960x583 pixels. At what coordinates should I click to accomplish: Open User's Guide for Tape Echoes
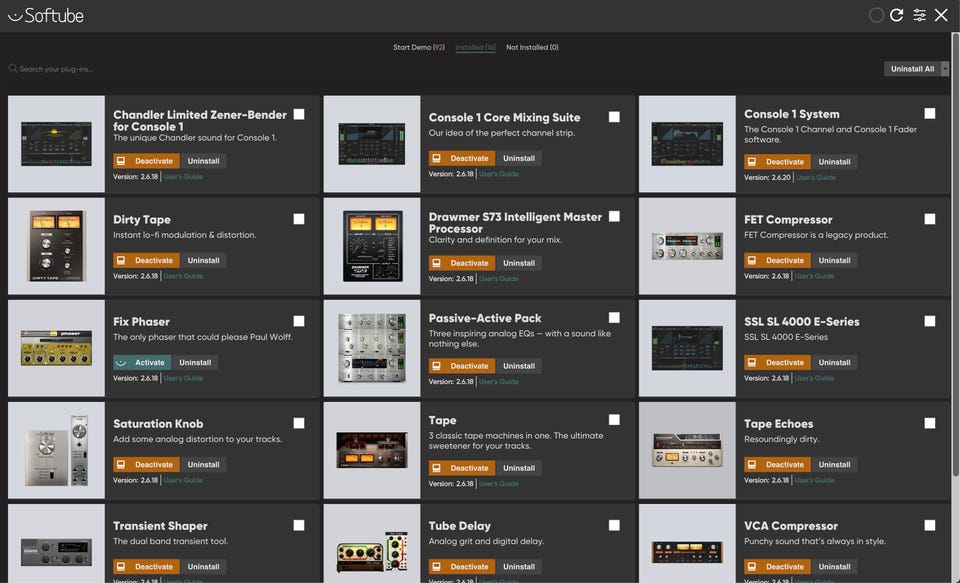pyautogui.click(x=814, y=480)
